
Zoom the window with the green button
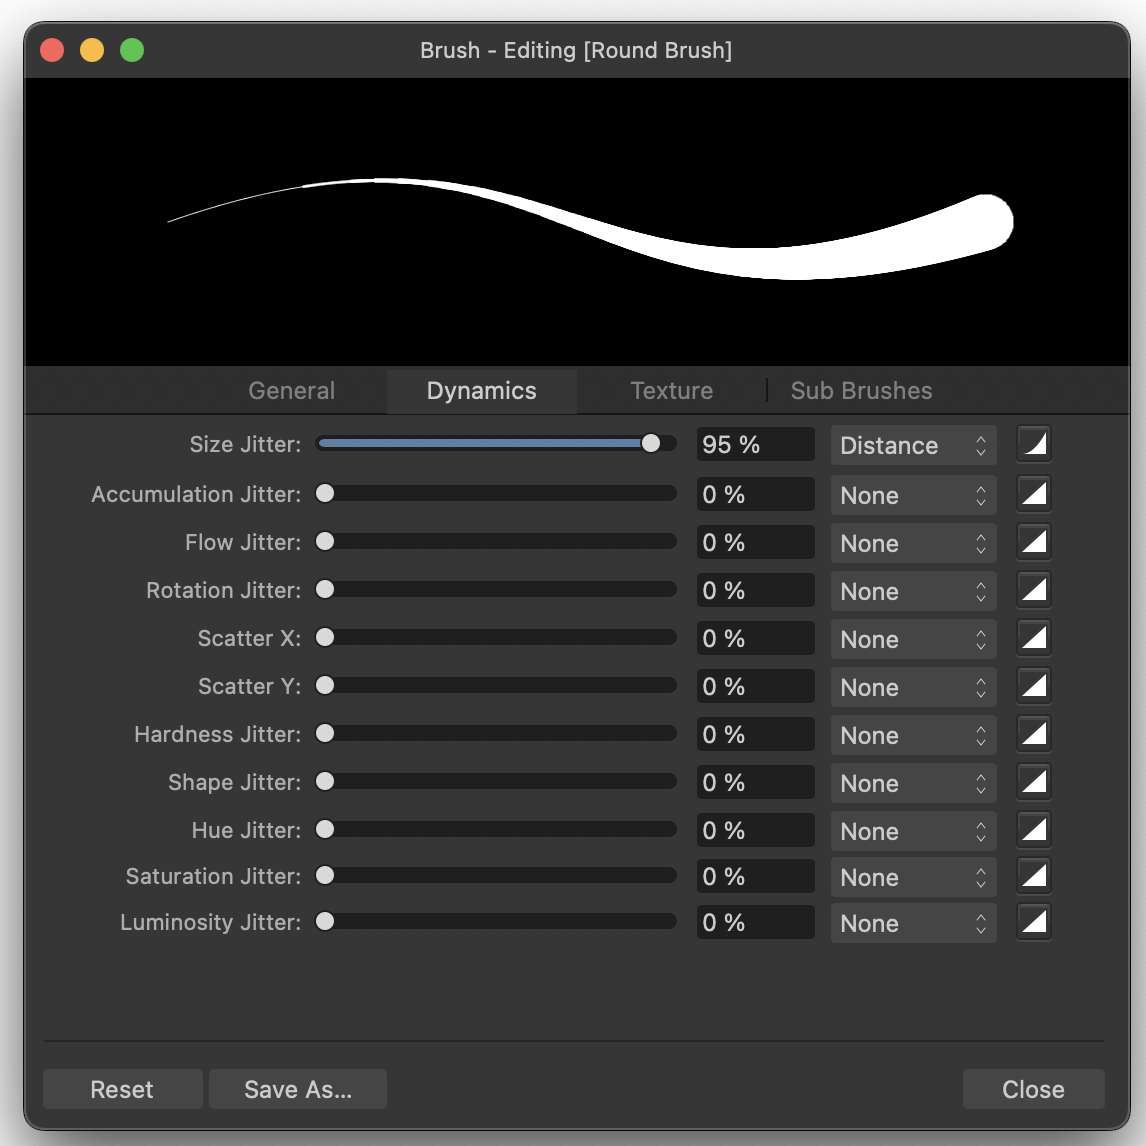coord(132,50)
